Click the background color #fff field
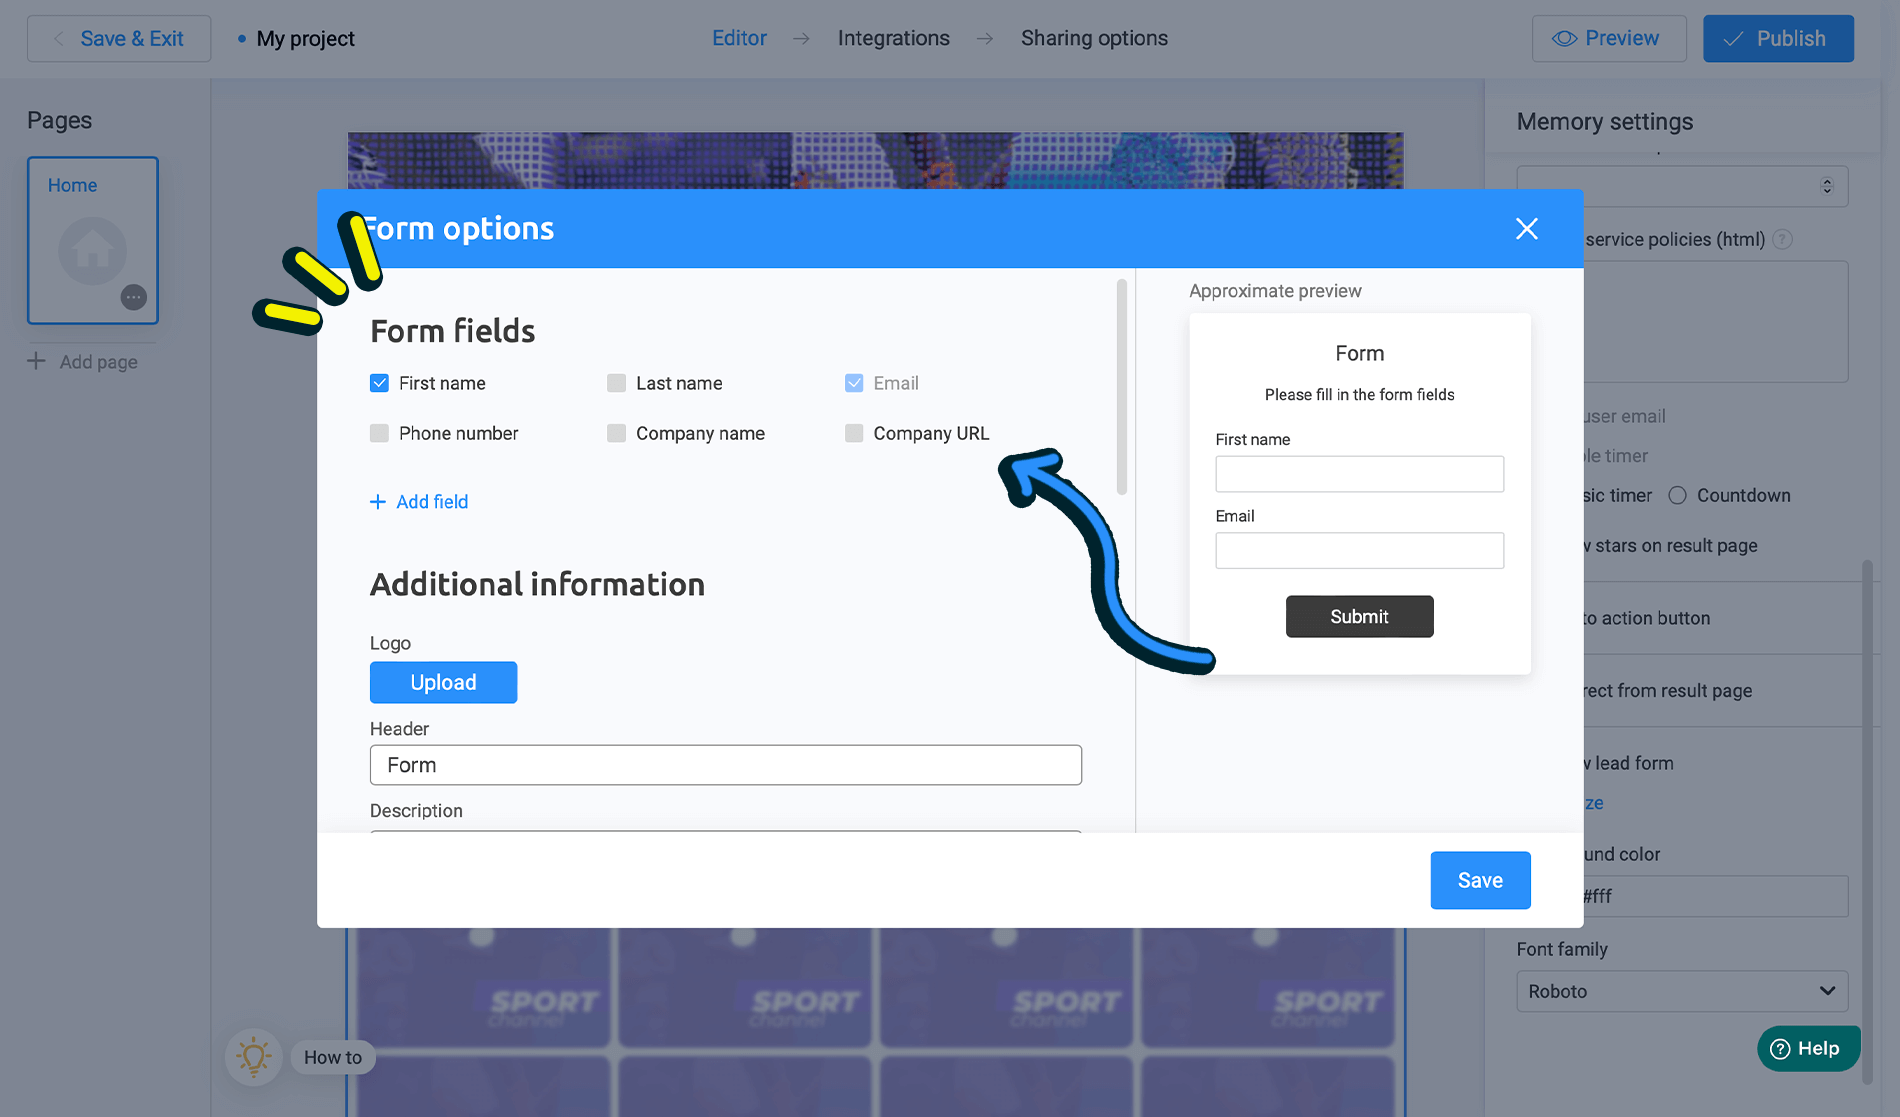The width and height of the screenshot is (1900, 1117). 1715,896
